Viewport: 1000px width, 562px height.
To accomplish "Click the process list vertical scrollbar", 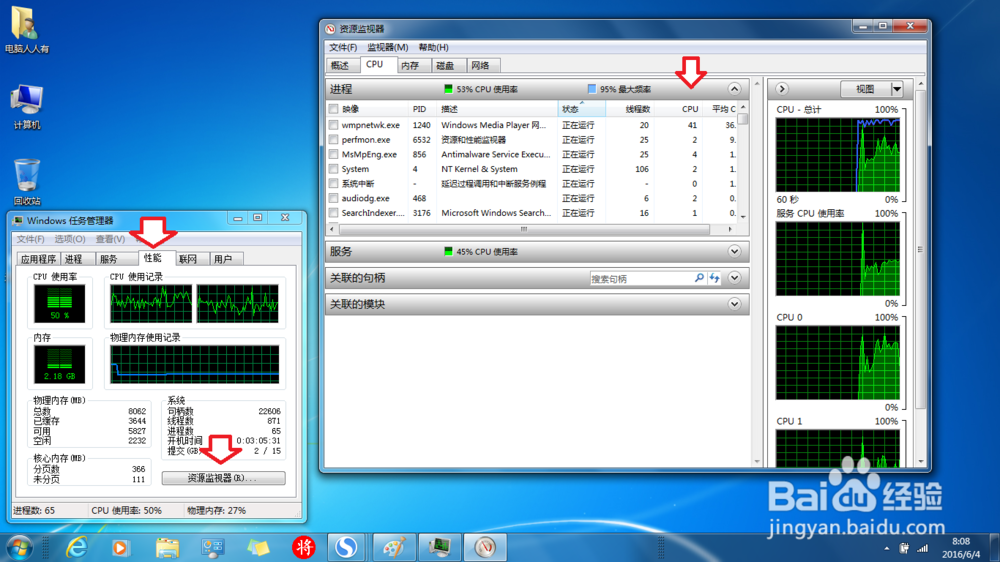I will 743,162.
